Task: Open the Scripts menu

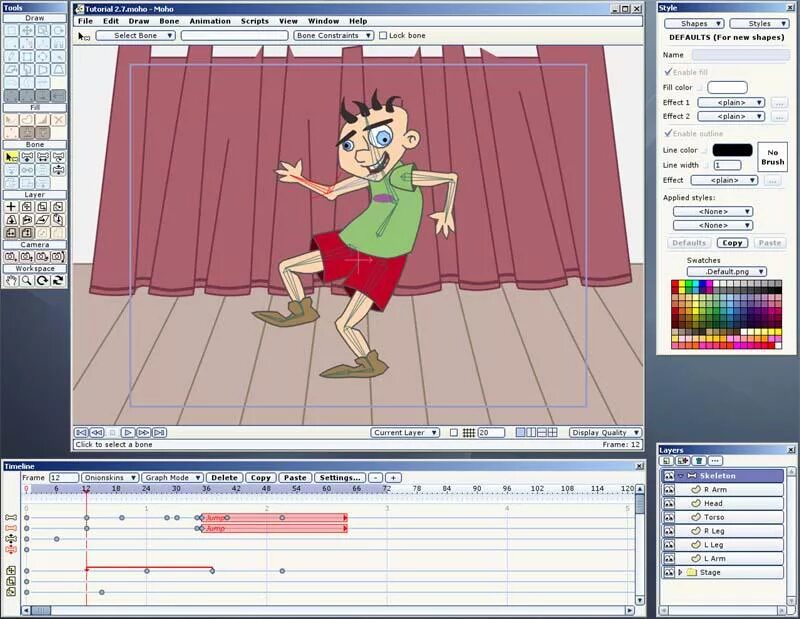Action: [255, 21]
